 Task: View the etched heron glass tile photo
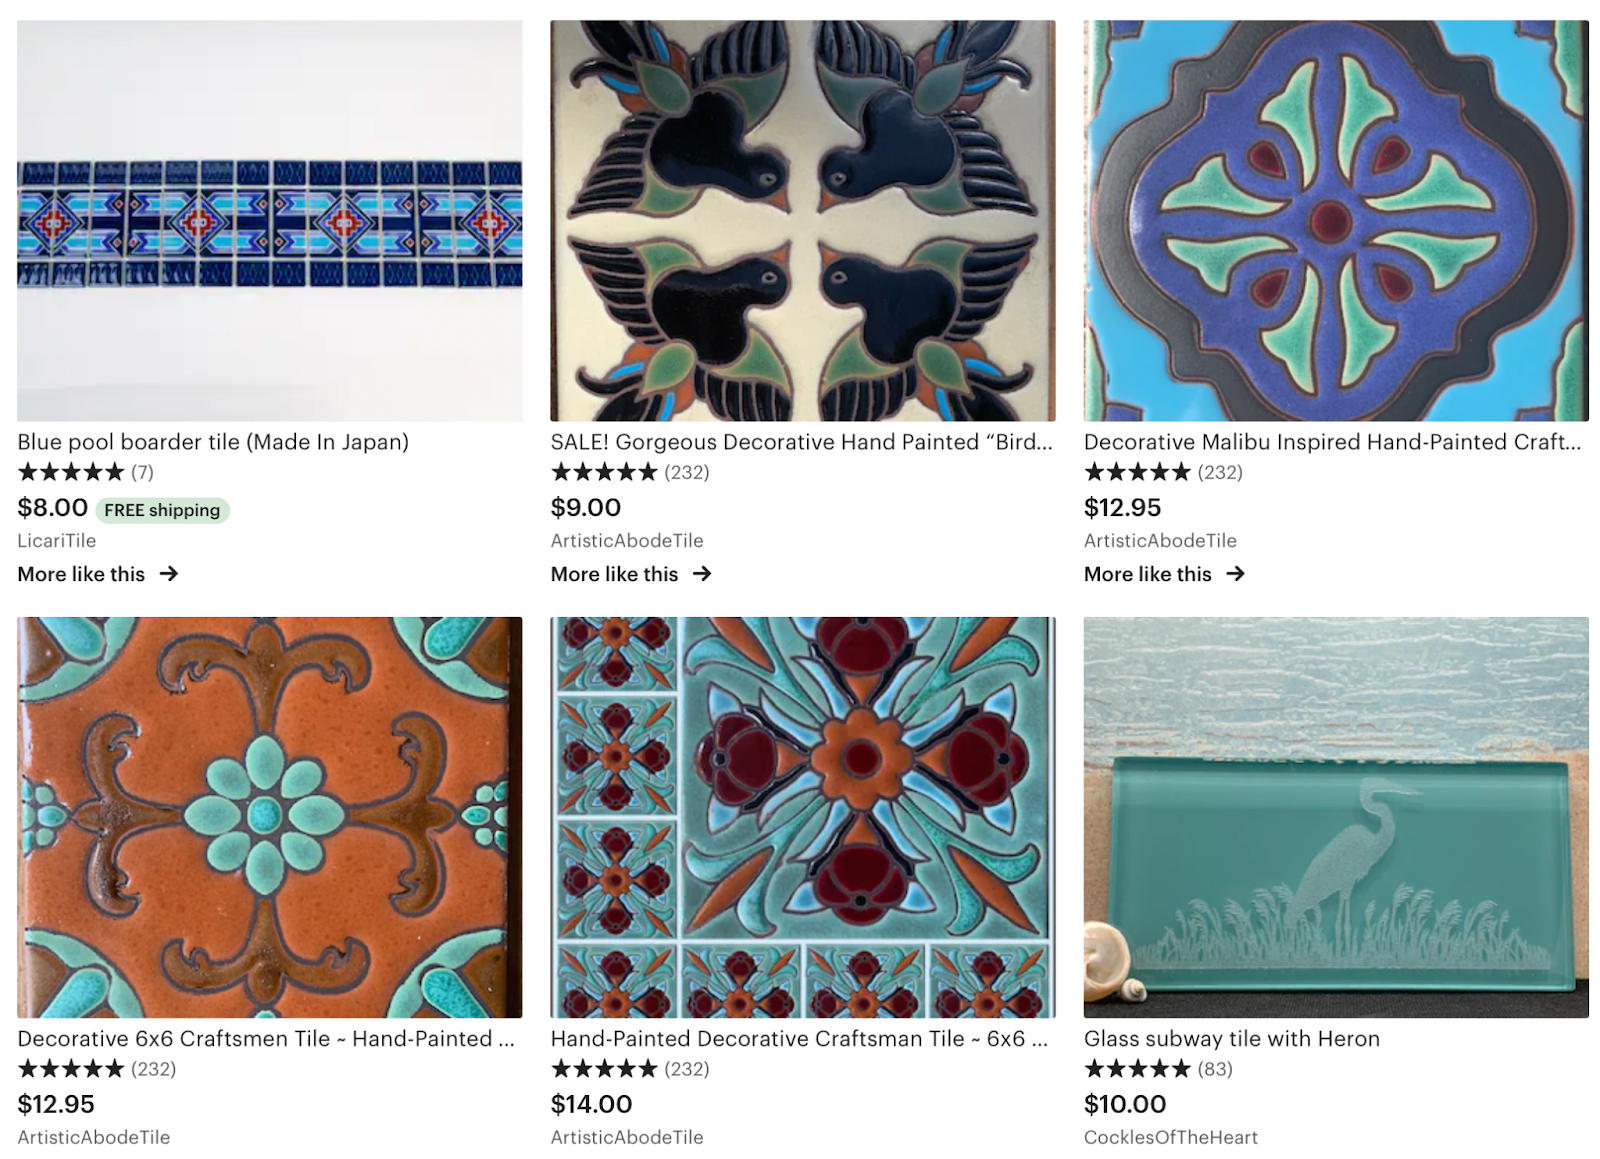1336,817
